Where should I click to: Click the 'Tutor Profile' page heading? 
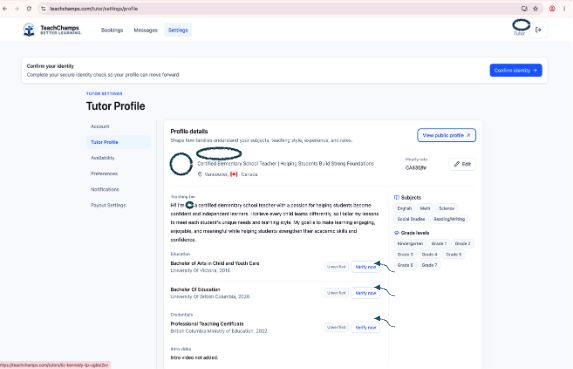coord(115,106)
